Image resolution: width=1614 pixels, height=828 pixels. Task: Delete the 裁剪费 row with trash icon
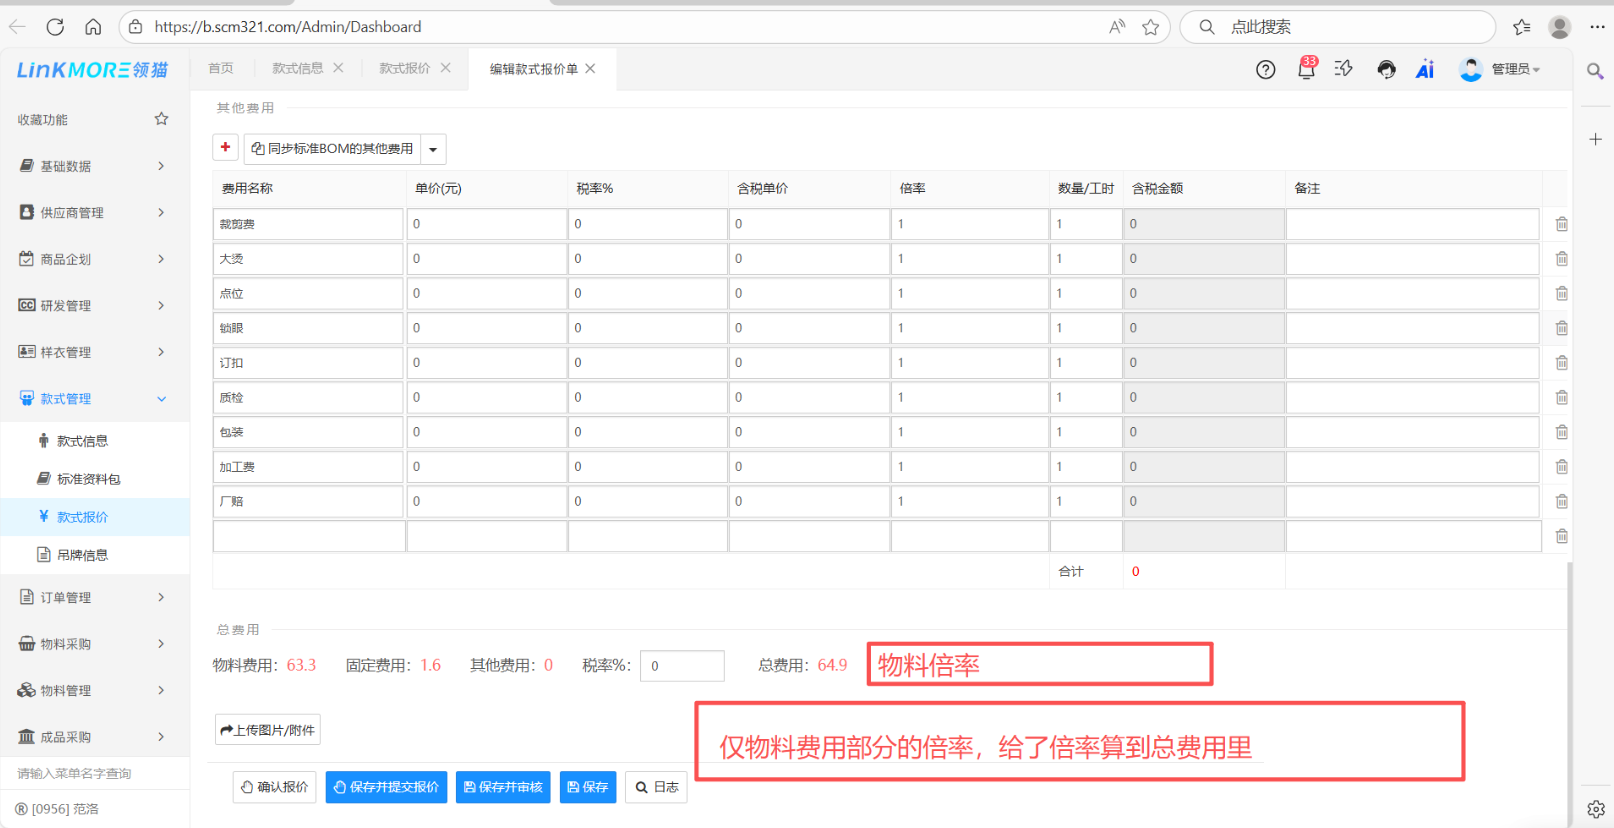[x=1561, y=224]
